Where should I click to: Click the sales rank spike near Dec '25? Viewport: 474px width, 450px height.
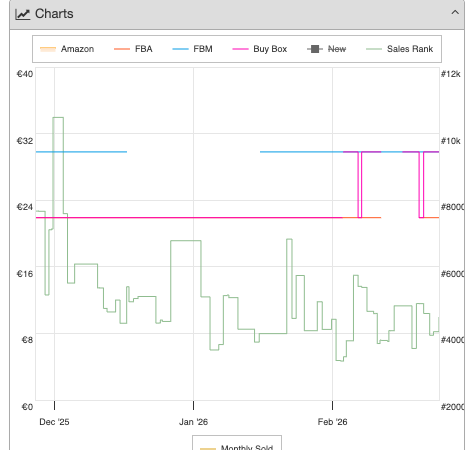pos(58,118)
